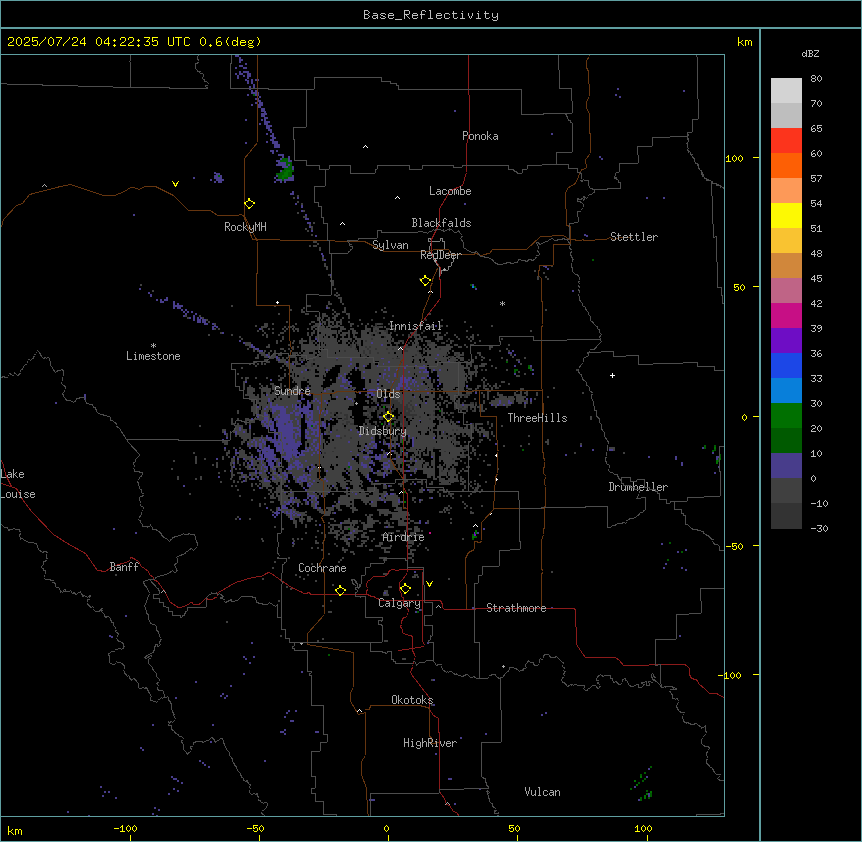Click the Sundre label
Image resolution: width=862 pixels, height=842 pixels.
pyautogui.click(x=292, y=391)
